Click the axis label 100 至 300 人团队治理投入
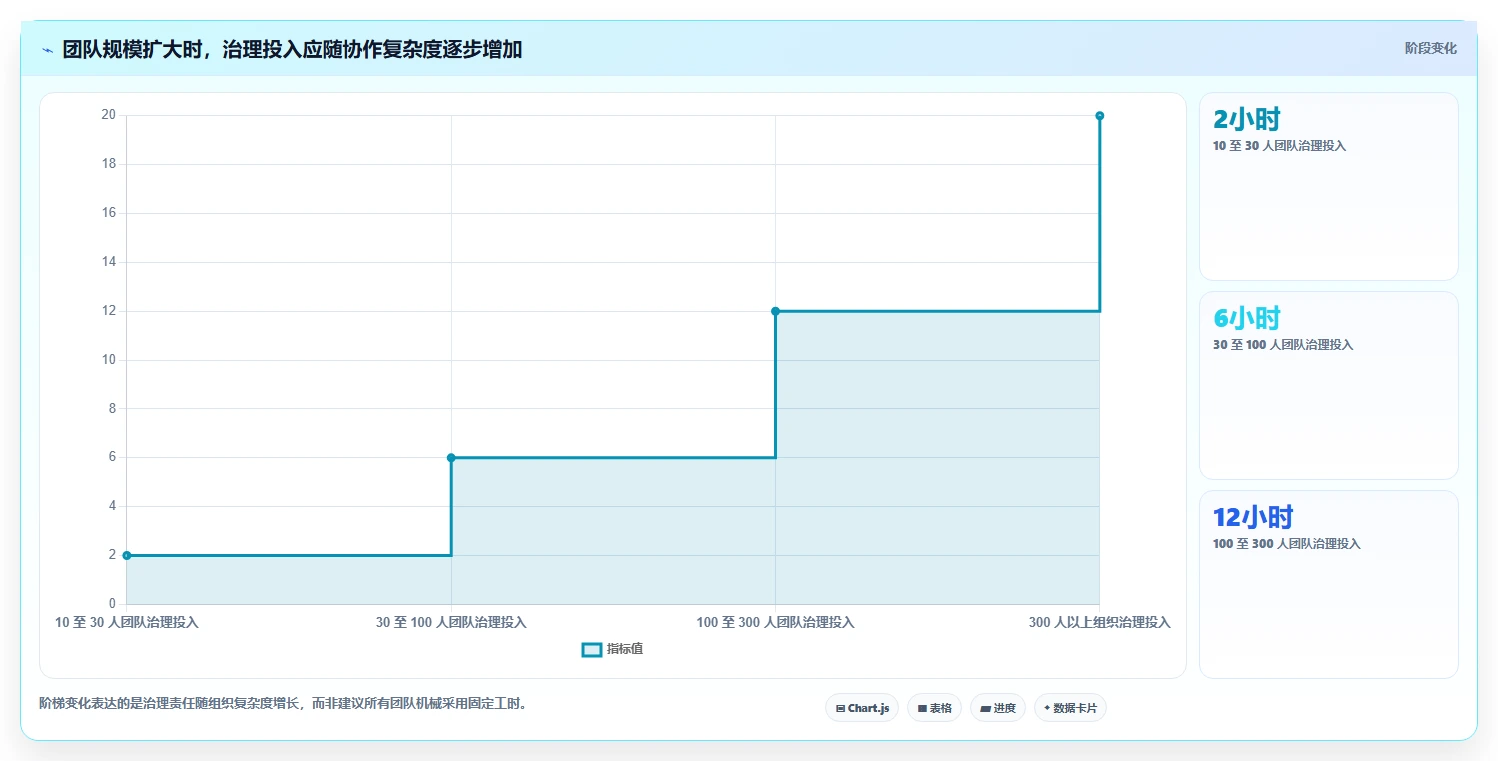 click(x=775, y=622)
